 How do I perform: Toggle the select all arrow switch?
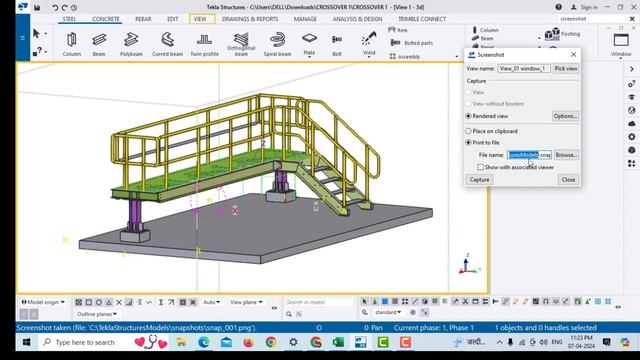click(364, 302)
